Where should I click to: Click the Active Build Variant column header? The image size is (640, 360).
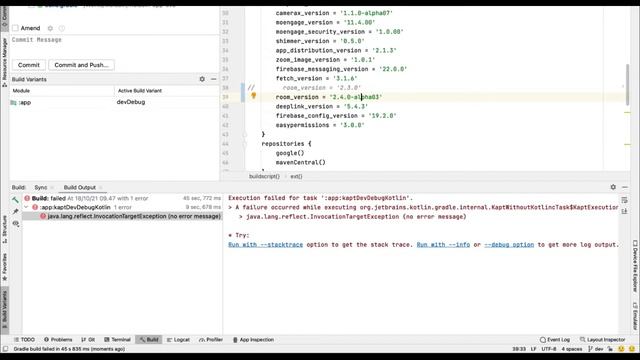coord(167,91)
